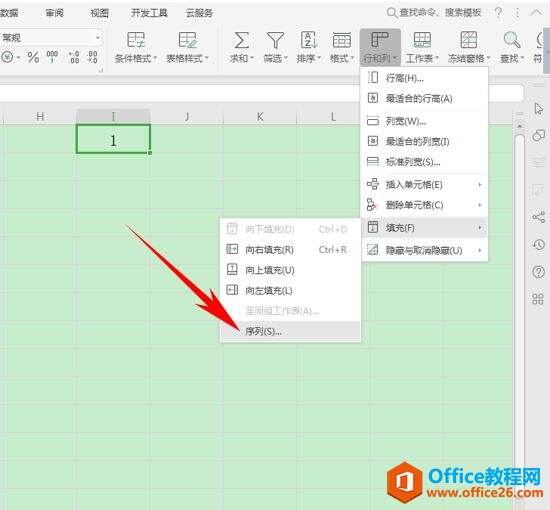Viewport: 550px width, 510px height.
Task: Switch to the 数据 data tab
Action: pos(9,13)
